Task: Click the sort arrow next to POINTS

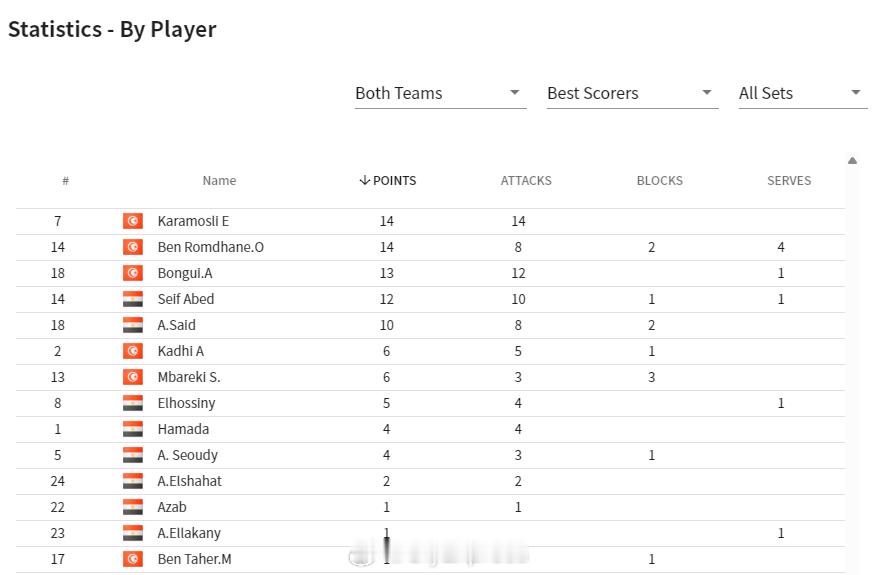Action: click(364, 180)
